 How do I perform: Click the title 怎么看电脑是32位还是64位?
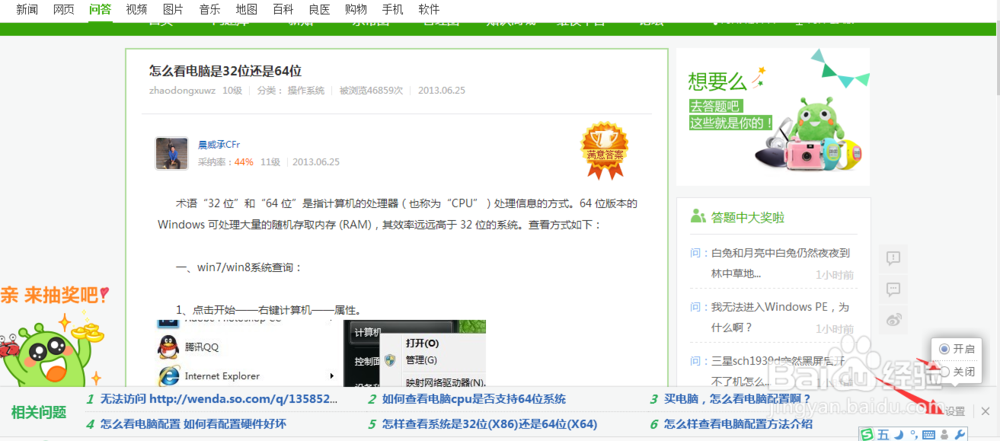click(x=225, y=70)
